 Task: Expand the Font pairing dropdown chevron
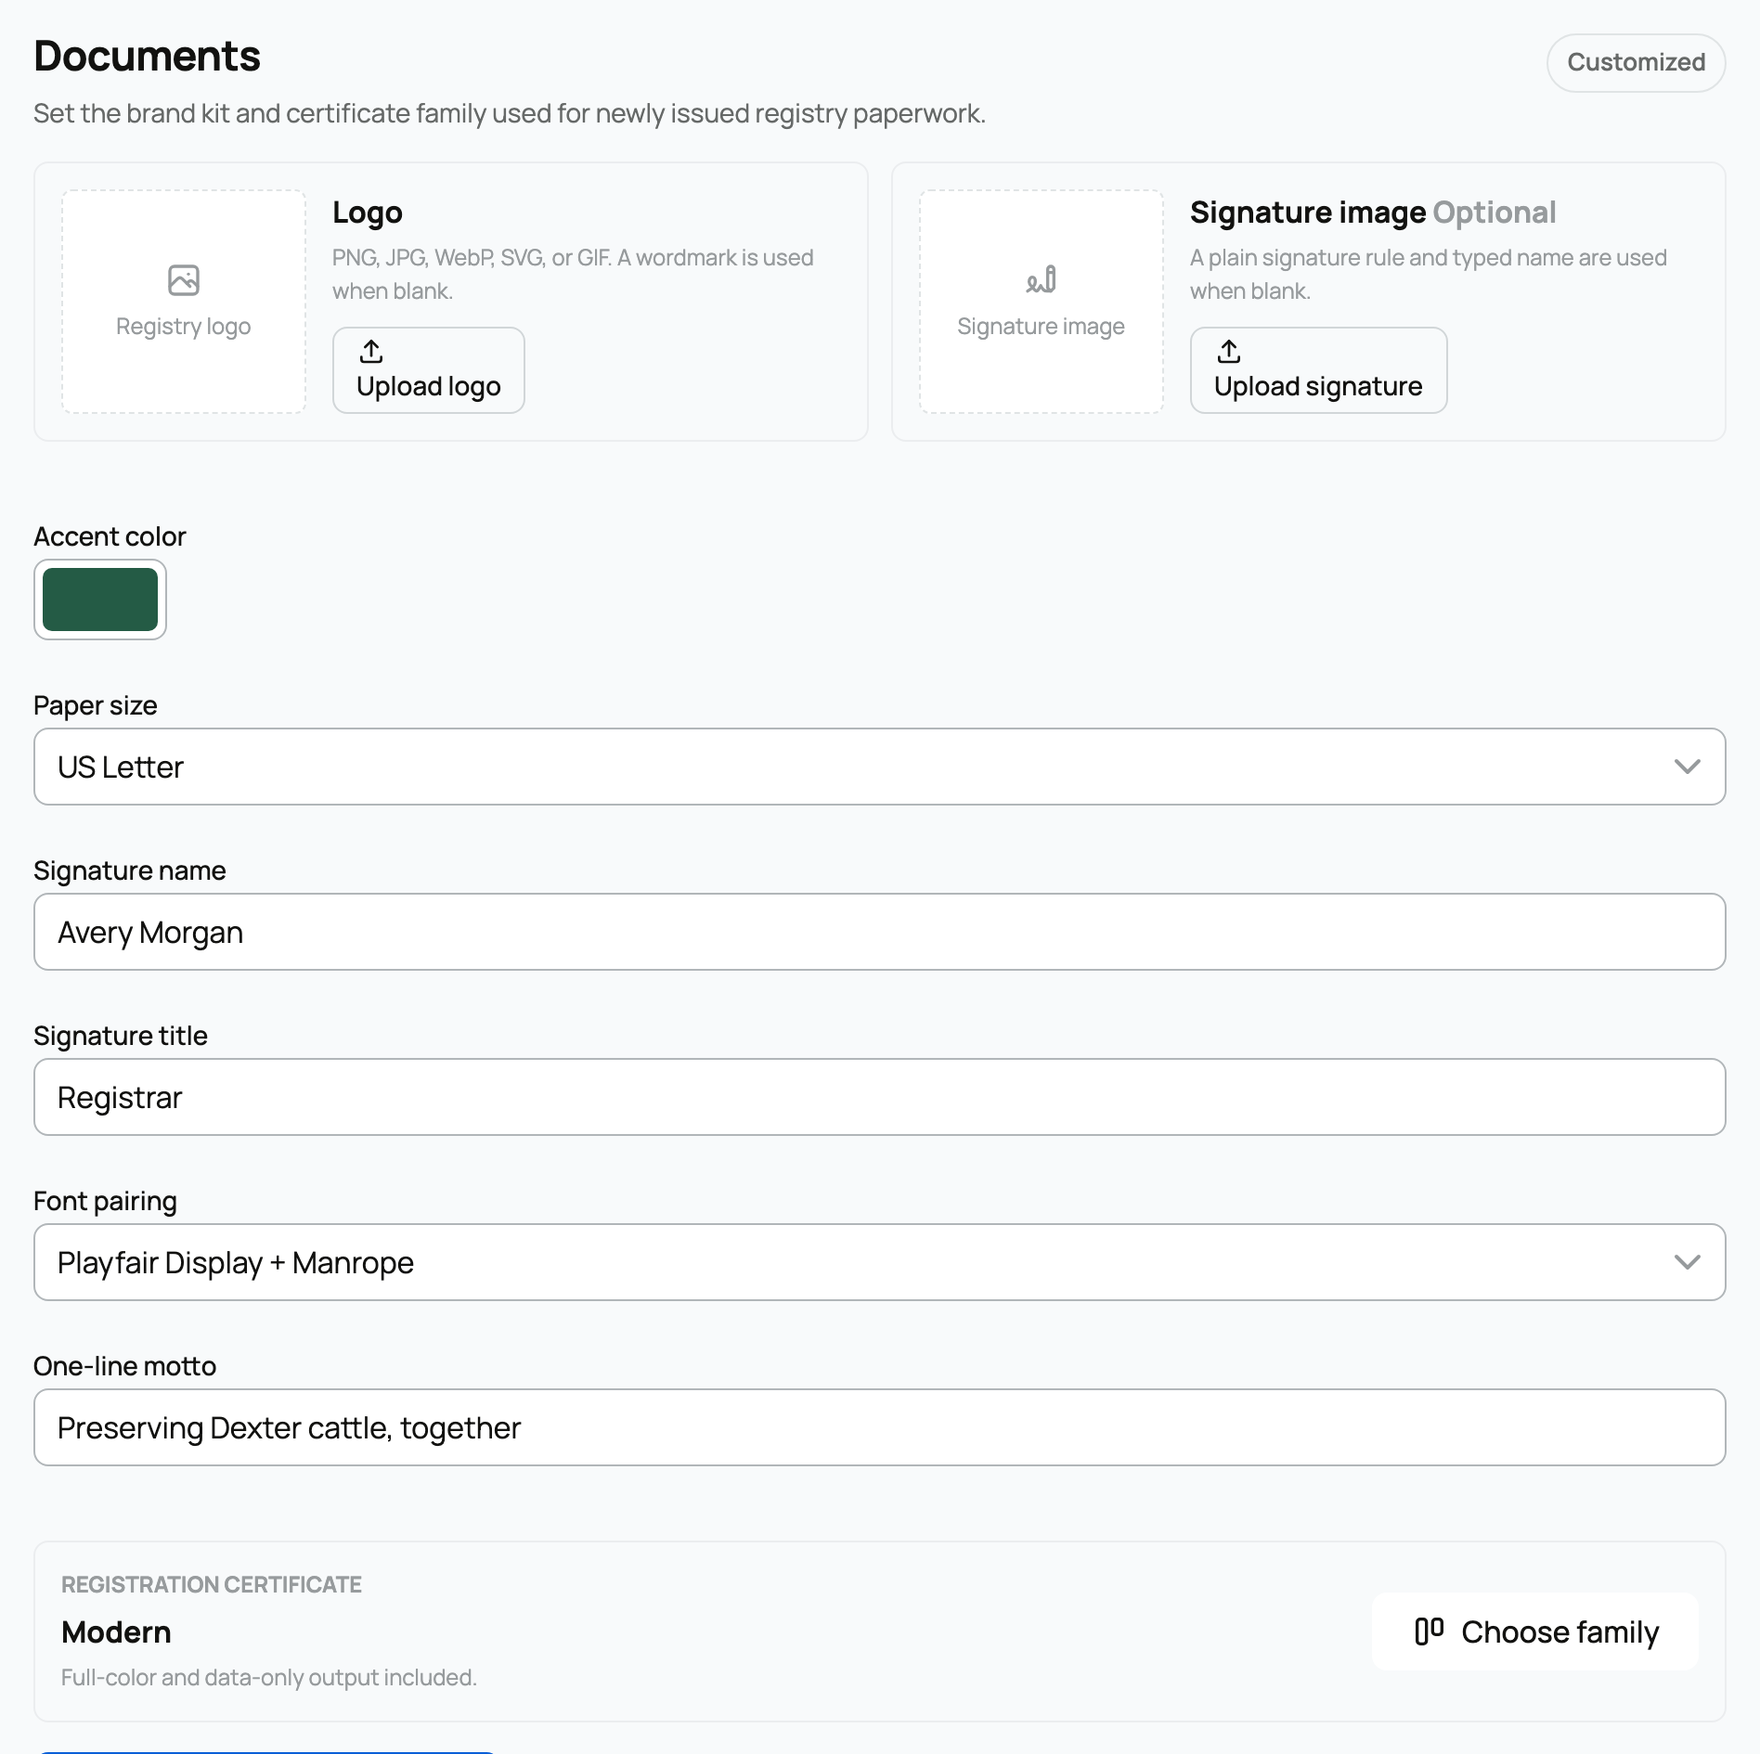(1687, 1262)
